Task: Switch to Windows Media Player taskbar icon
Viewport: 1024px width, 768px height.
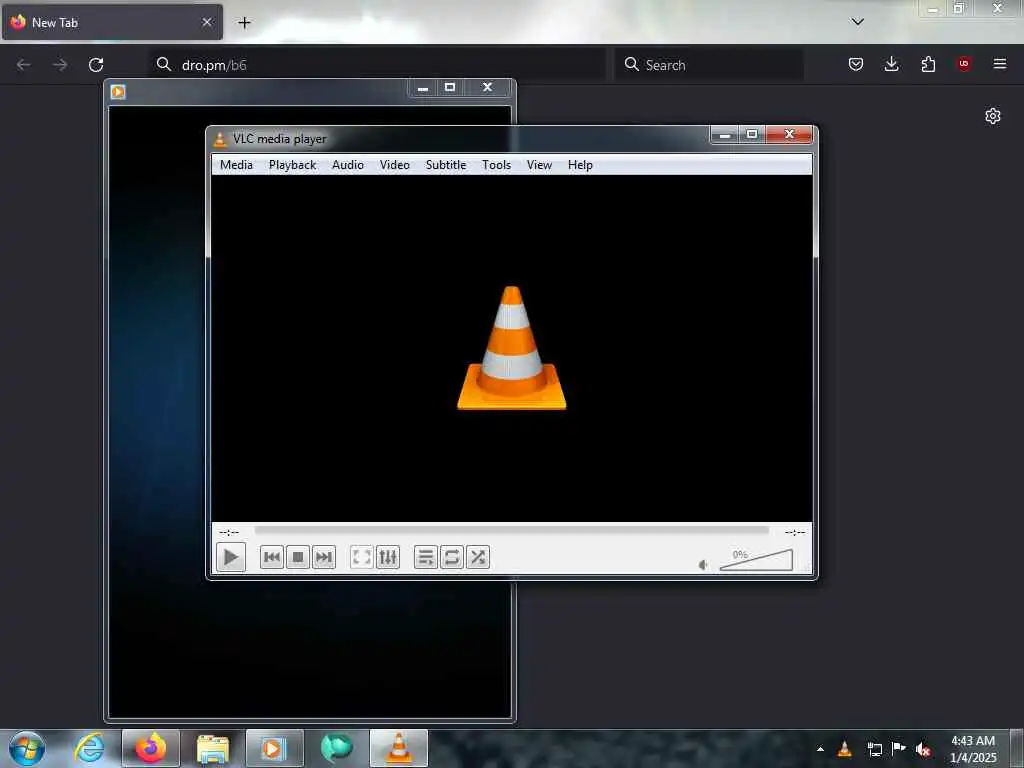Action: click(274, 748)
